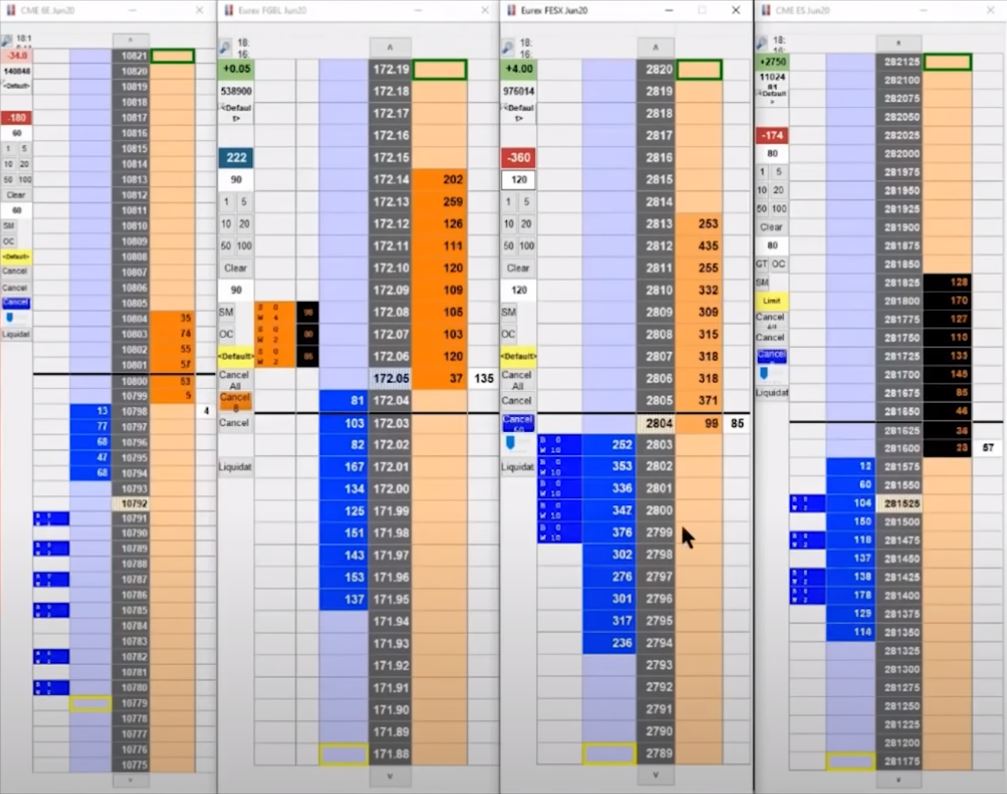Toggle the GT button in the CME ES ladder

point(762,264)
